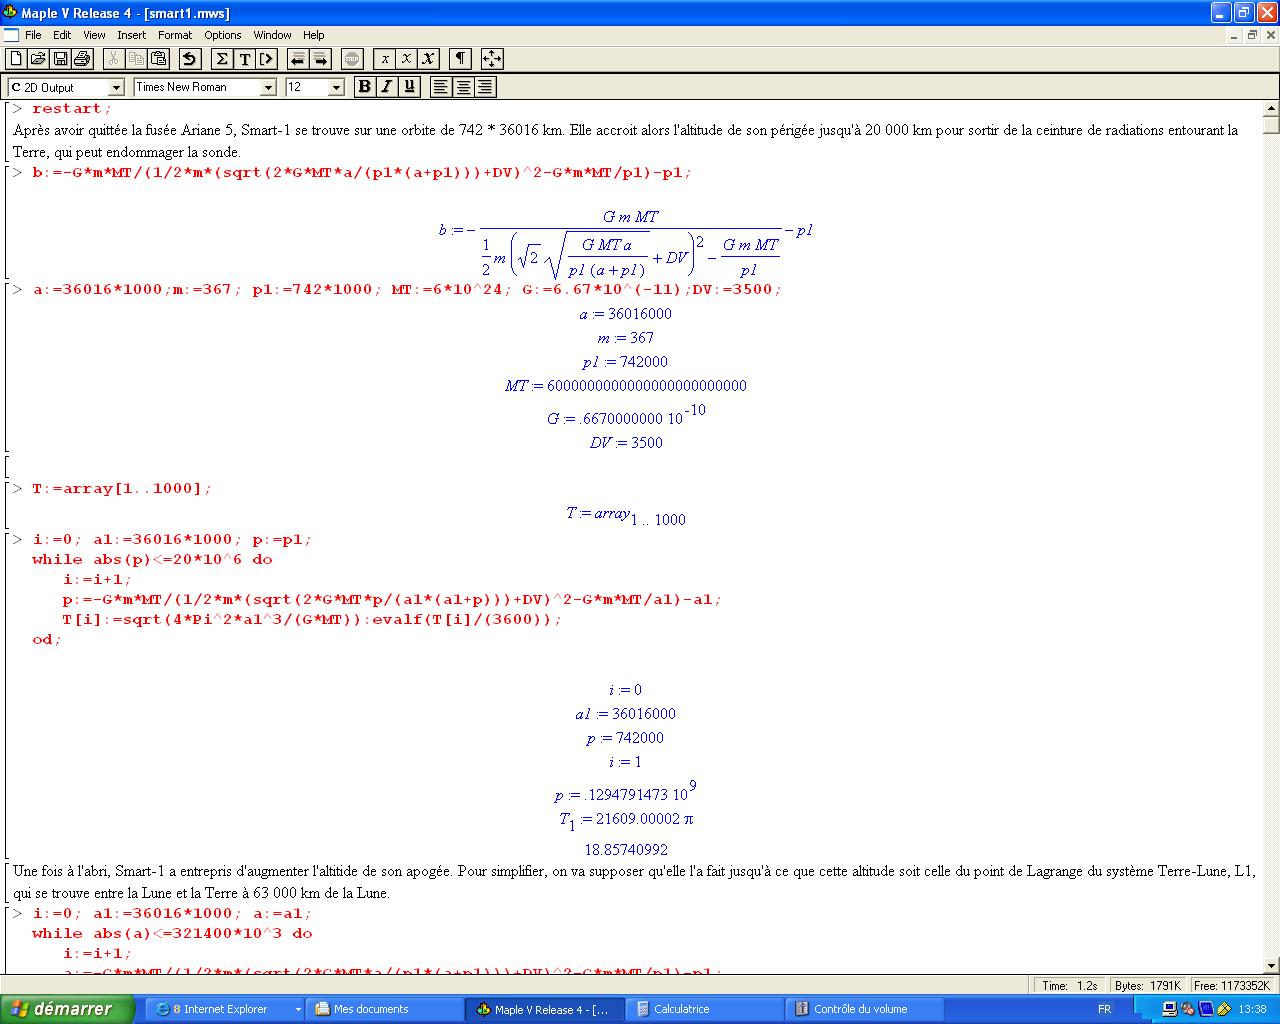The height and width of the screenshot is (1024, 1280).
Task: Show nonprinting characters with the paragraph icon
Action: coord(459,59)
